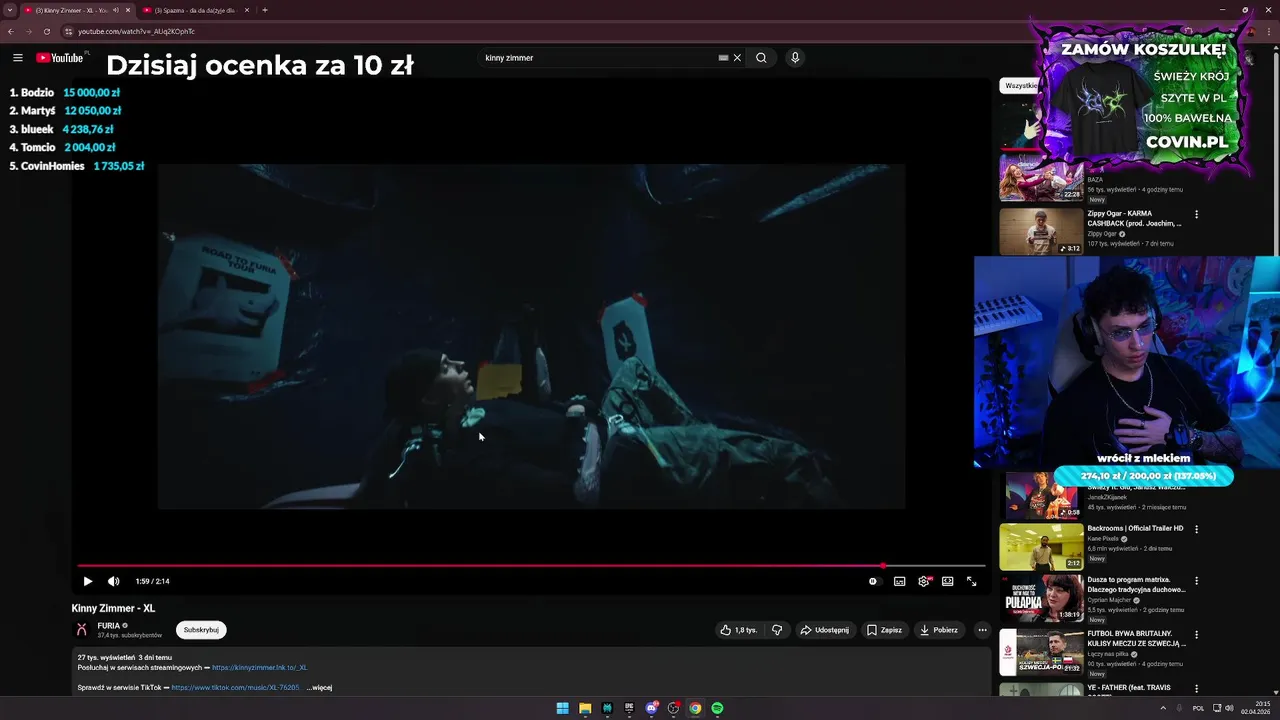Screen dimensions: 1280x720
Task: Dislike the video
Action: 777,630
